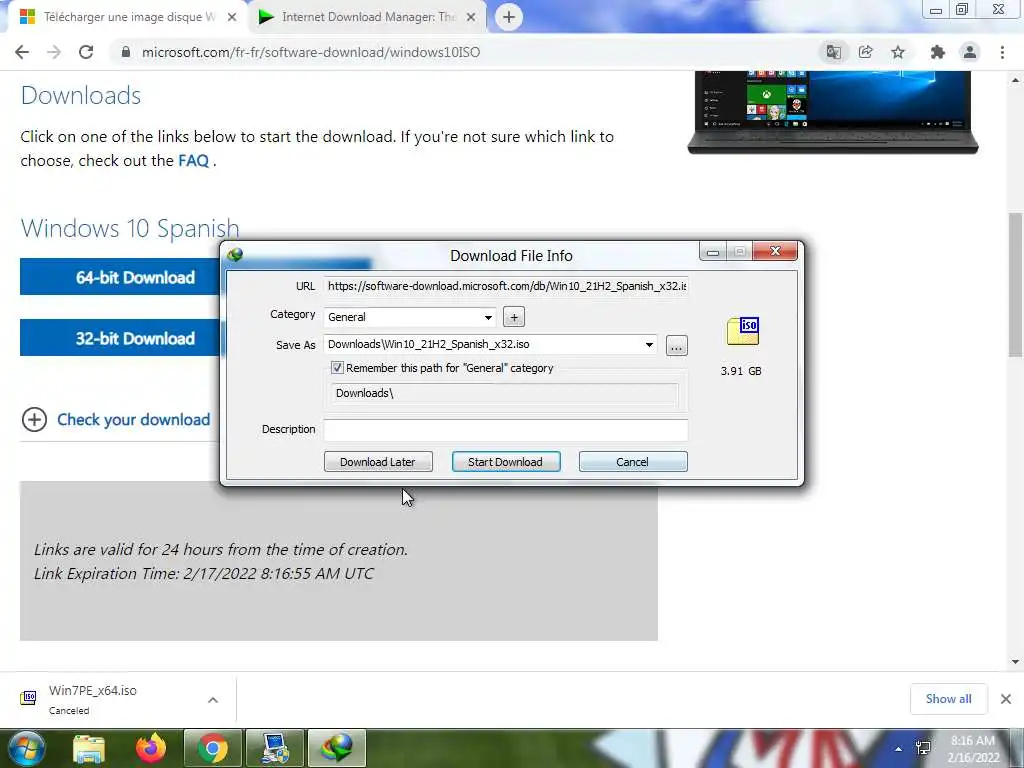The width and height of the screenshot is (1024, 768).
Task: Click the Downloads\ remembered path field
Action: click(505, 393)
